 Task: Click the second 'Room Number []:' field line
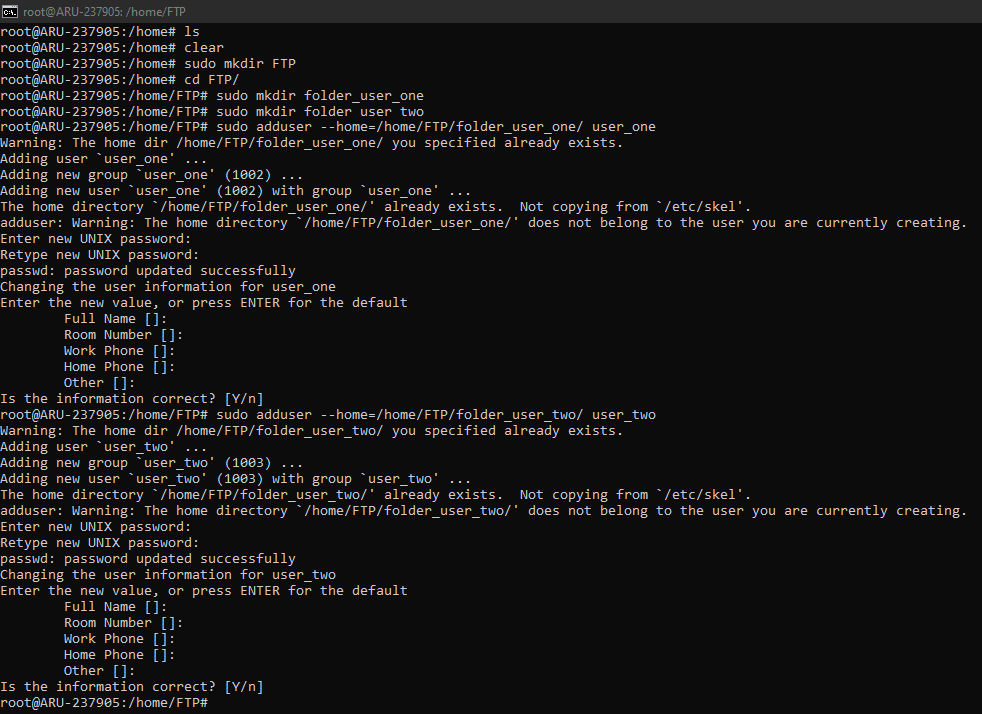point(124,623)
